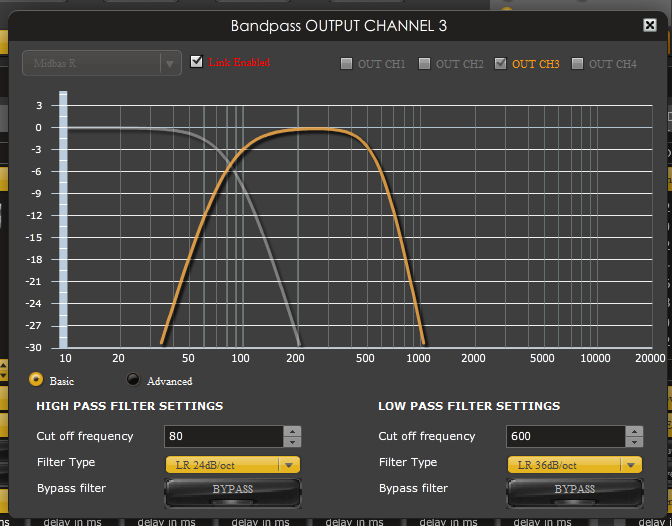Click the 20000 frequency axis label
The image size is (672, 526).
point(650,358)
